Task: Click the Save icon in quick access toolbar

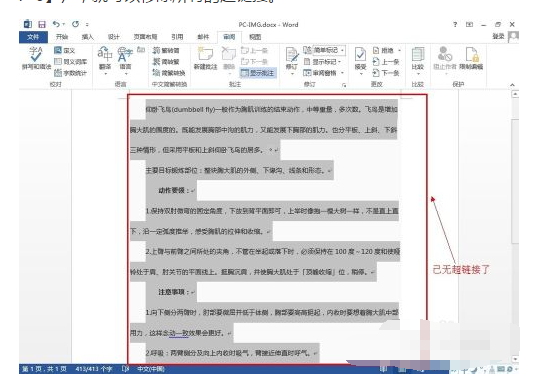Action: coord(42,24)
